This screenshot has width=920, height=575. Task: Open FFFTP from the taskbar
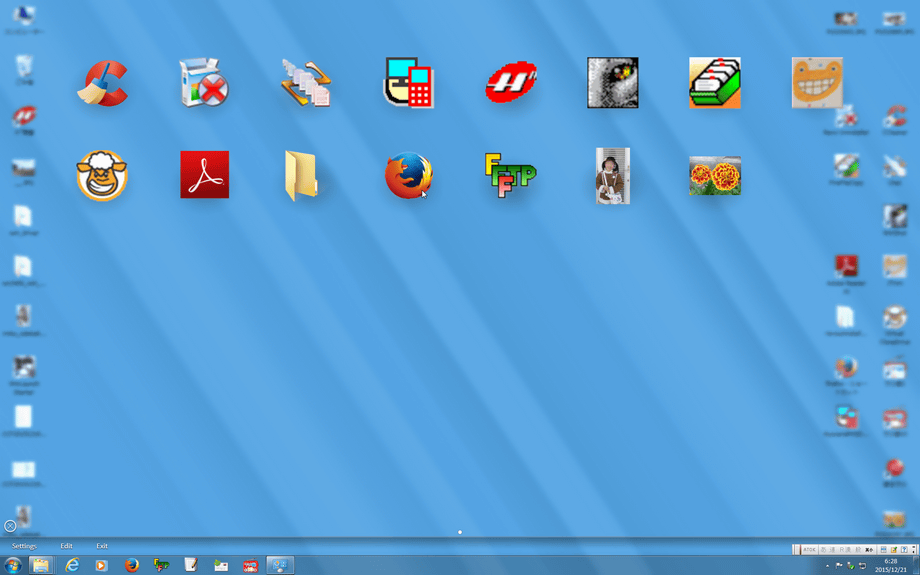(x=161, y=565)
